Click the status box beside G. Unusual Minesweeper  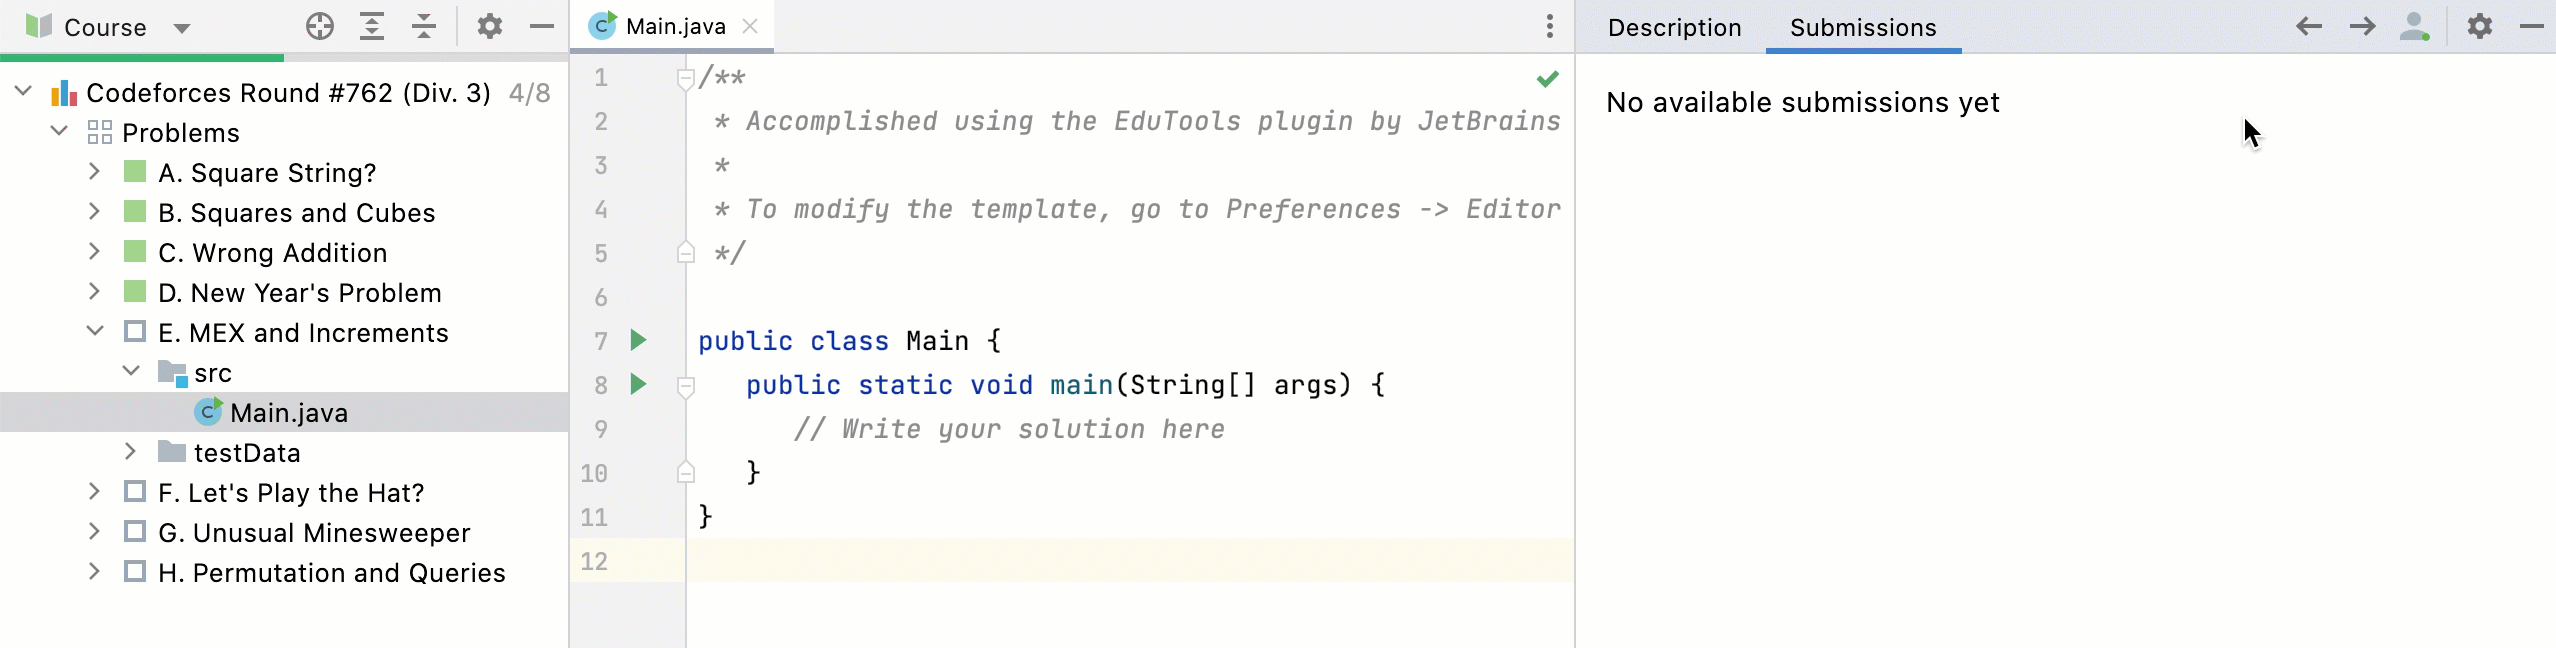tap(135, 531)
